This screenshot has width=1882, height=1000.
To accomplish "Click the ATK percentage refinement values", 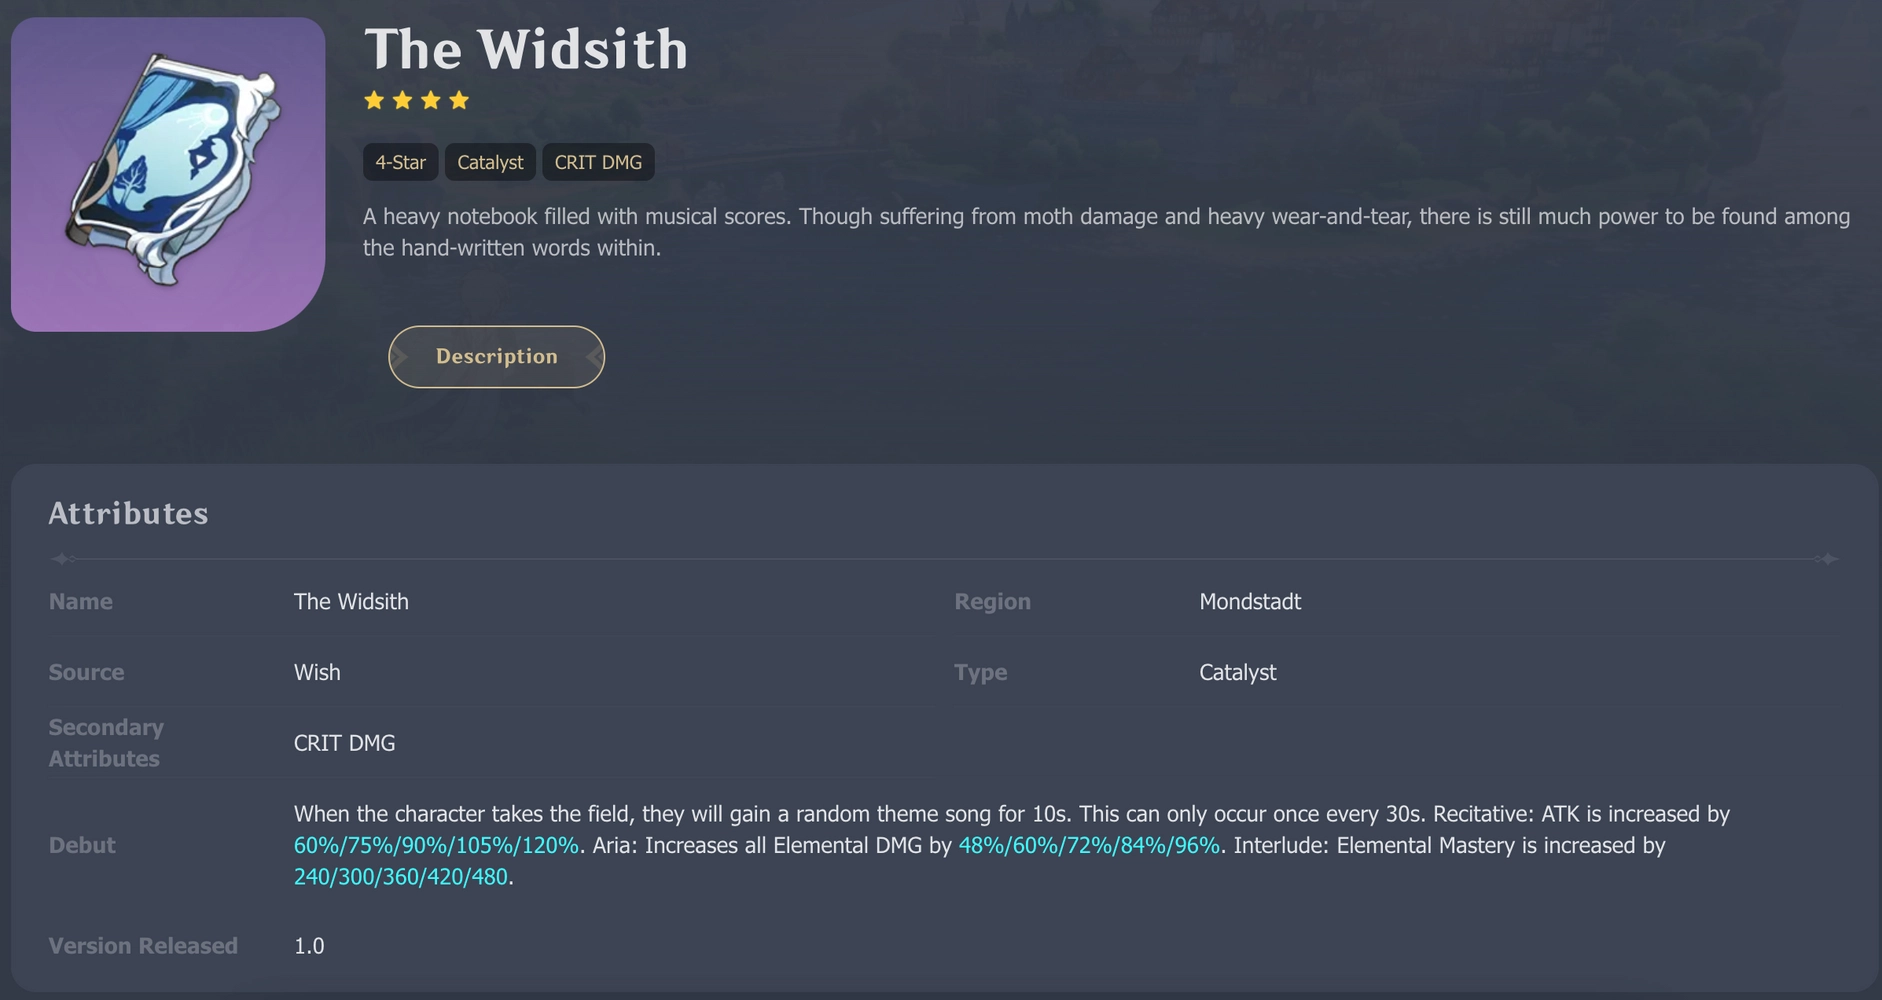I will (436, 845).
